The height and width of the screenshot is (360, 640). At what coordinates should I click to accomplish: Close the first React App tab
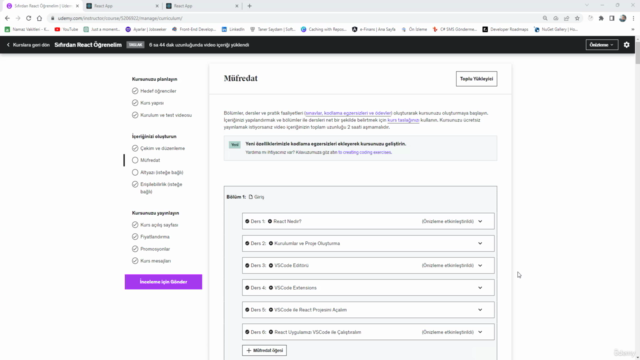click(157, 6)
